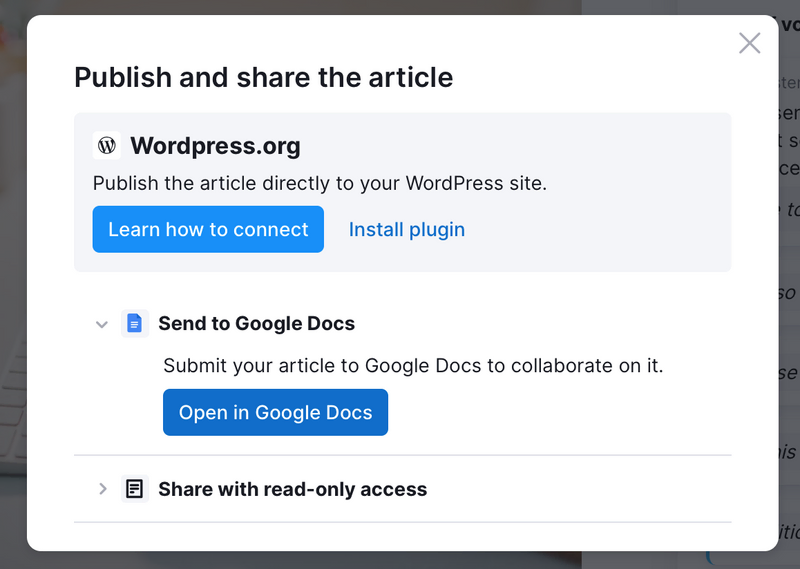Select the Send to Google Docs heading
Viewport: 800px width, 569px height.
(257, 324)
